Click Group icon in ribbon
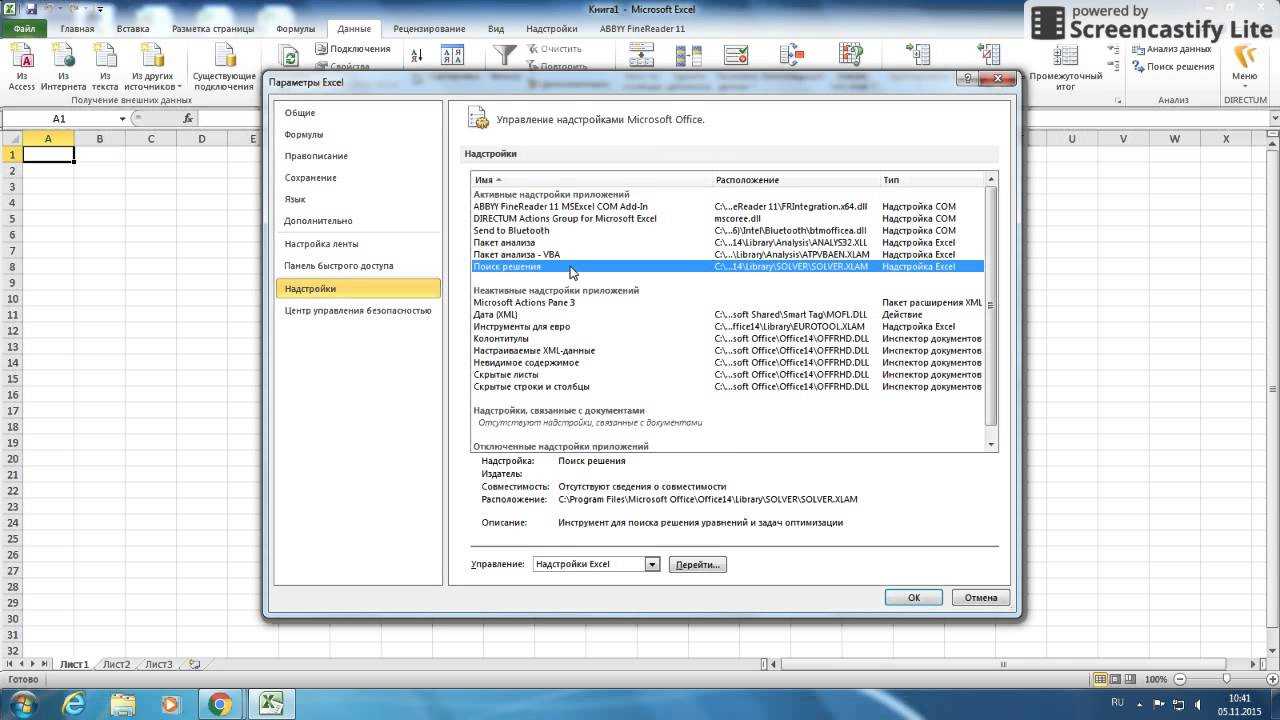The image size is (1280, 720). [x=917, y=56]
